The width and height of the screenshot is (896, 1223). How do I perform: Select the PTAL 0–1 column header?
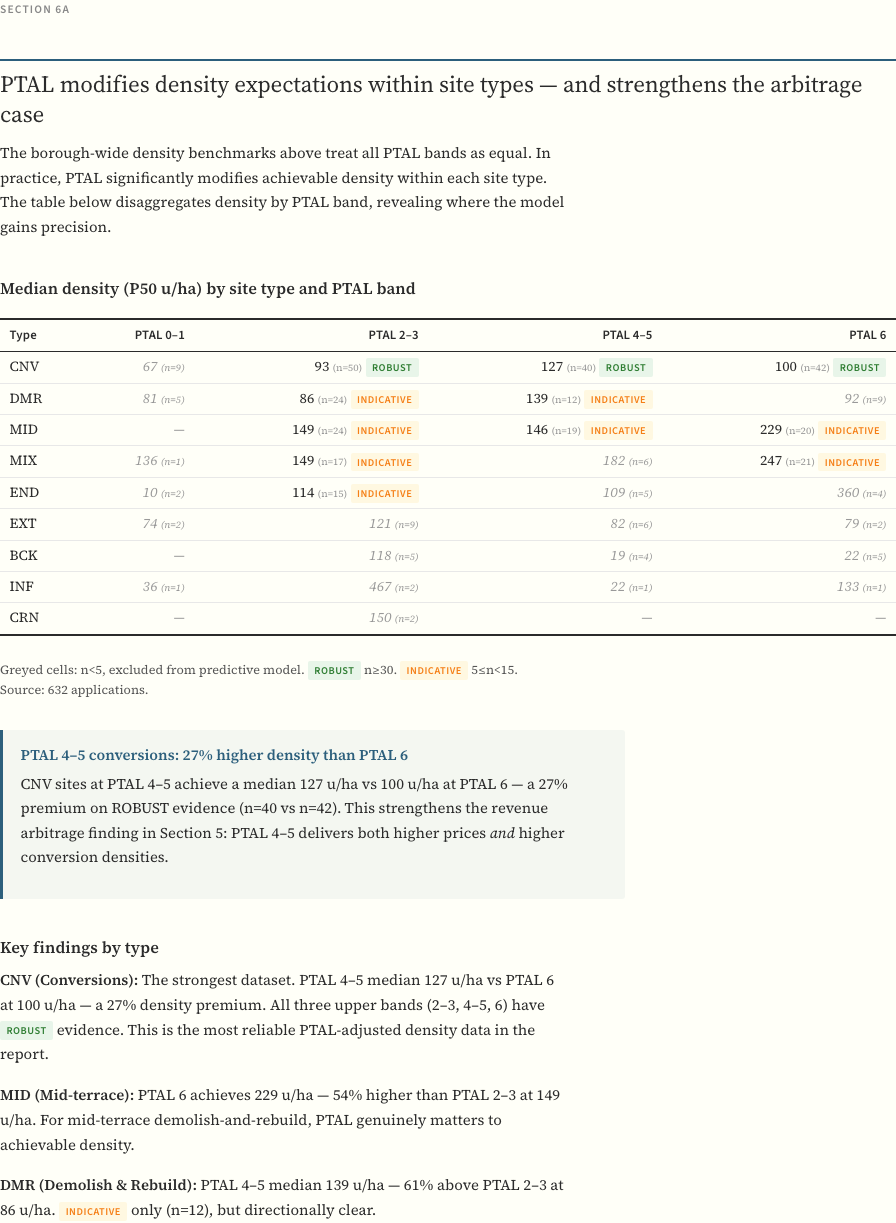(x=160, y=335)
